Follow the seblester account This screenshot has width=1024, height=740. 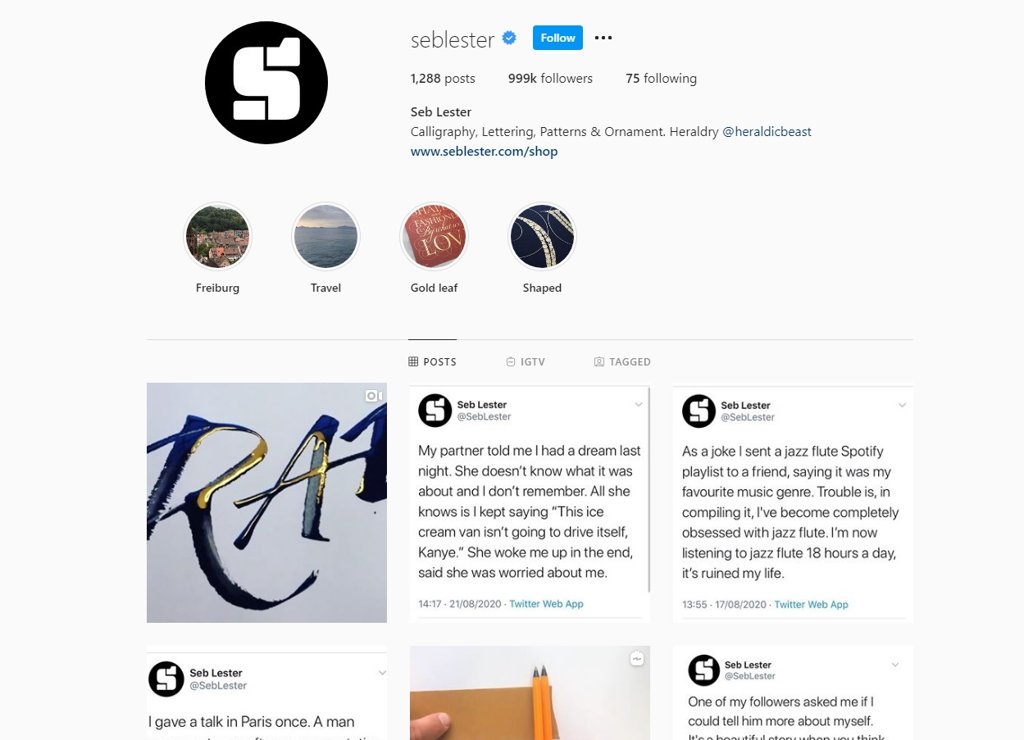[x=558, y=38]
